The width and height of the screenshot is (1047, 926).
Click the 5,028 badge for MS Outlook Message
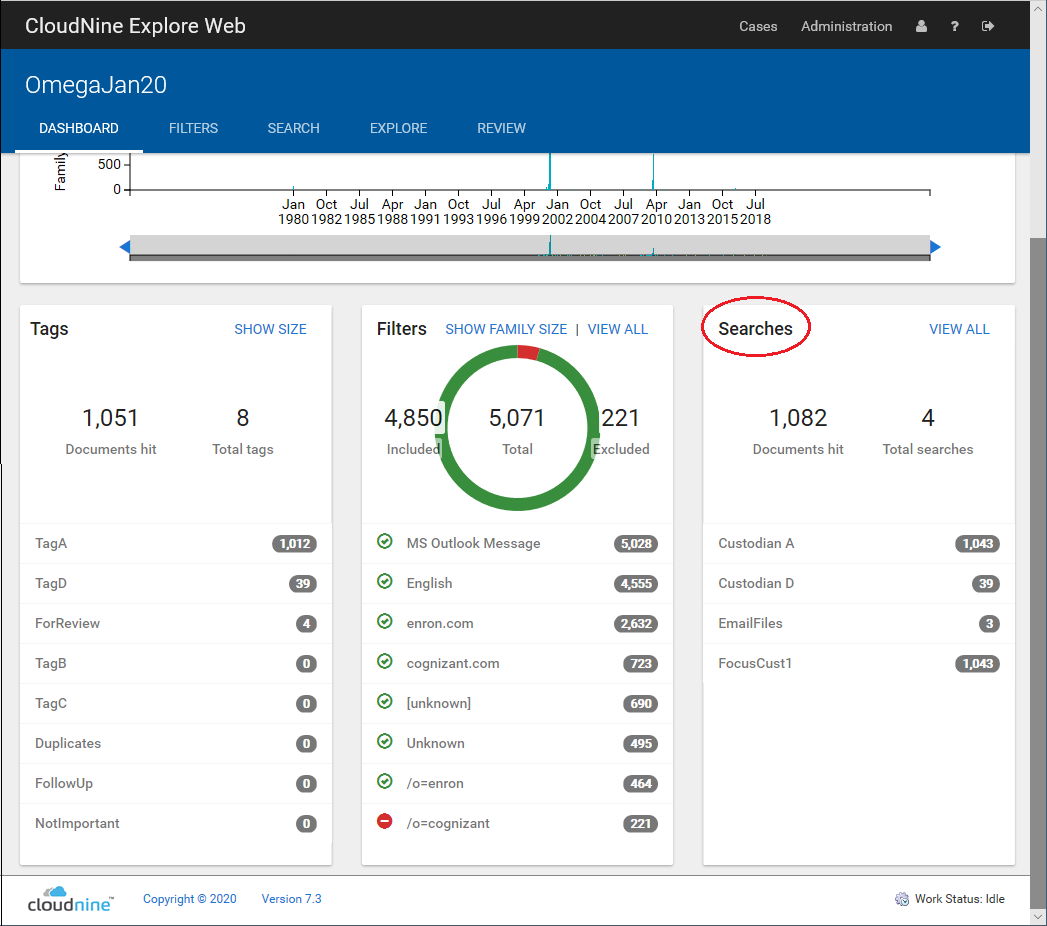coord(636,543)
